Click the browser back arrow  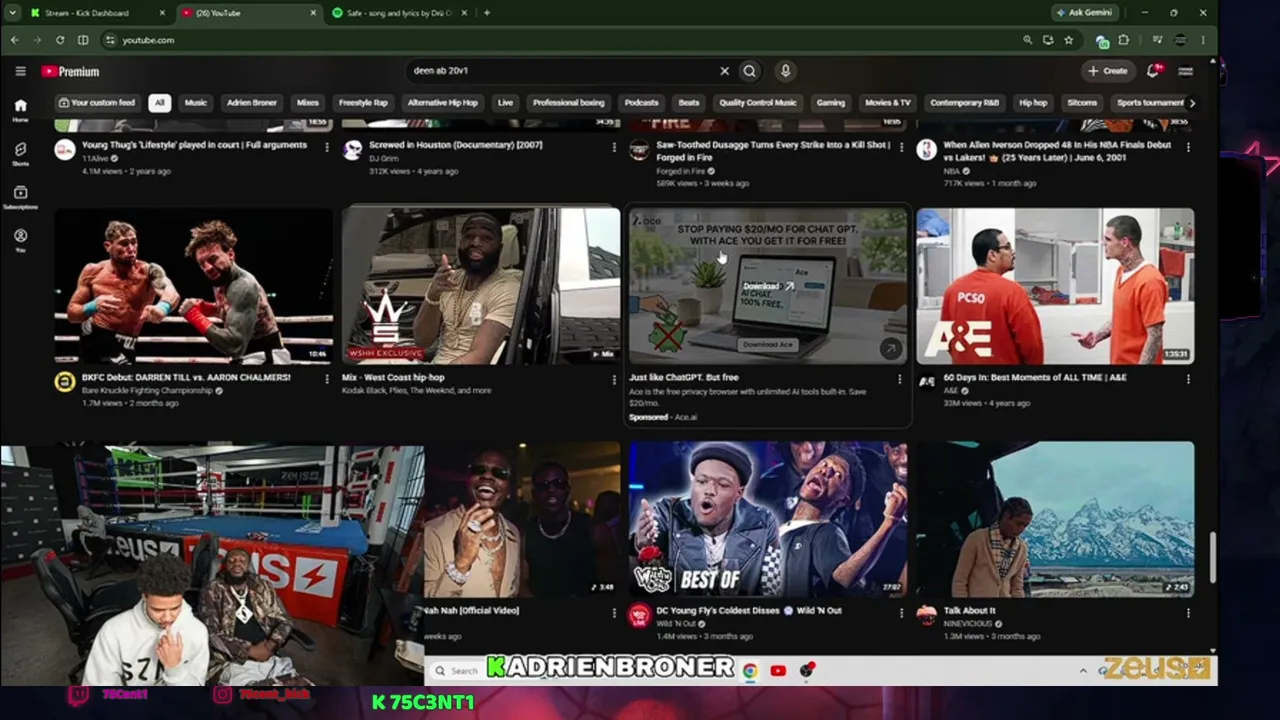click(x=14, y=40)
